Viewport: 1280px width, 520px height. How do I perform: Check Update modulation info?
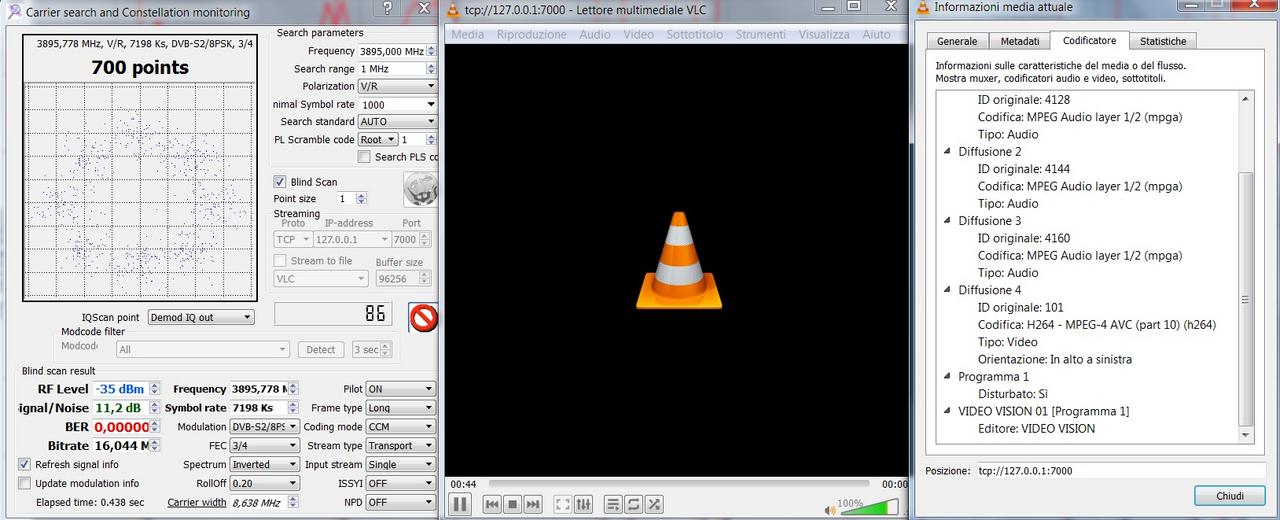[x=24, y=483]
